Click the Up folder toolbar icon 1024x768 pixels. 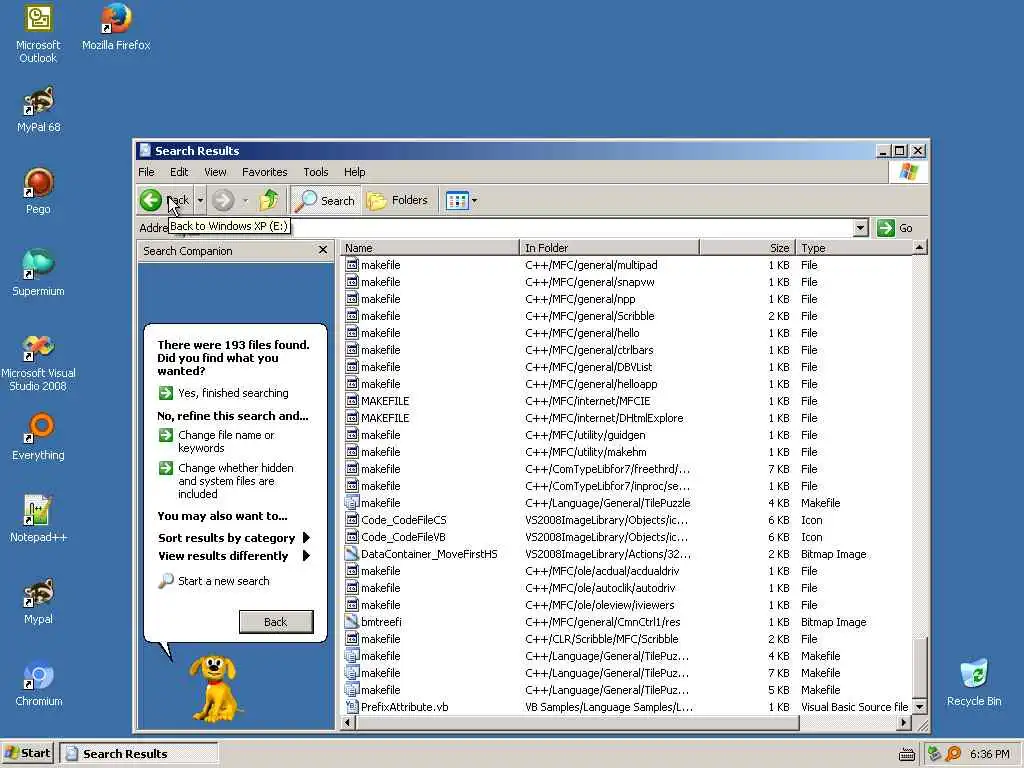[x=268, y=200]
